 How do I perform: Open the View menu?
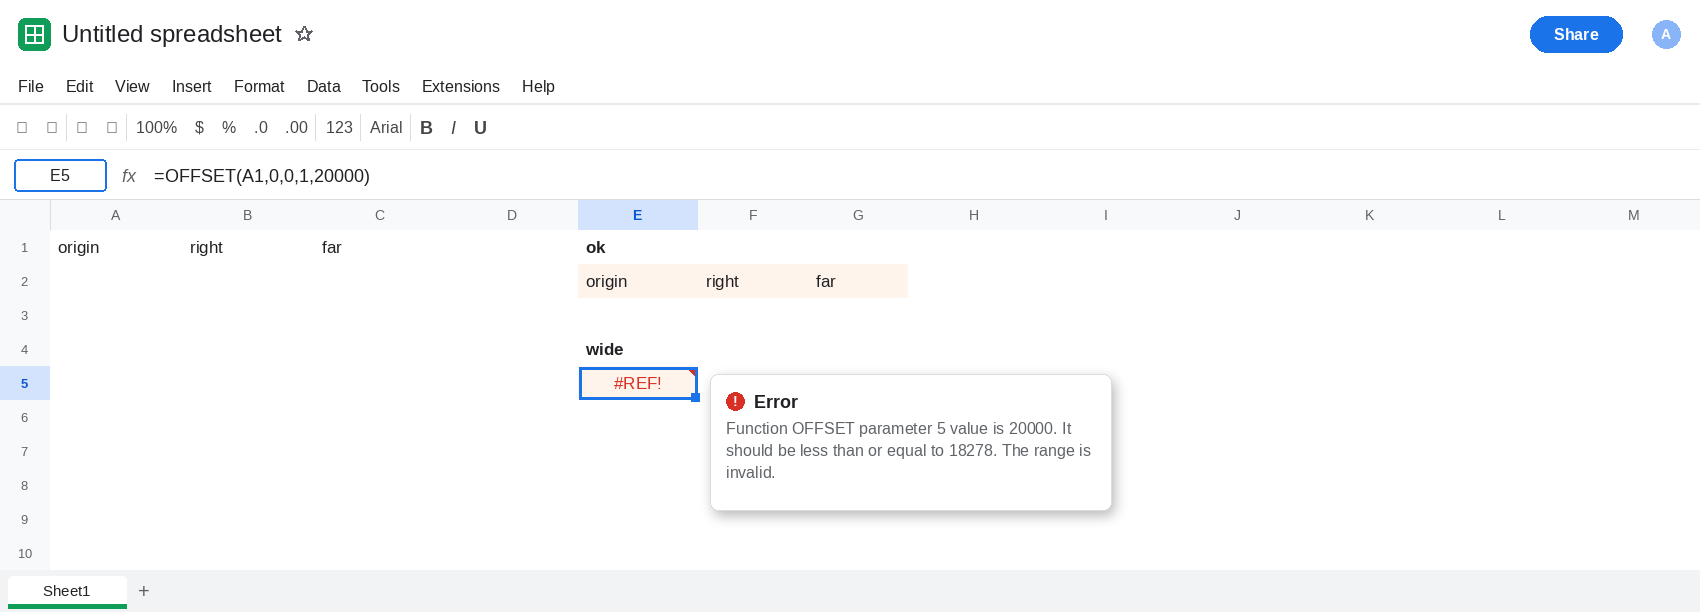click(132, 86)
